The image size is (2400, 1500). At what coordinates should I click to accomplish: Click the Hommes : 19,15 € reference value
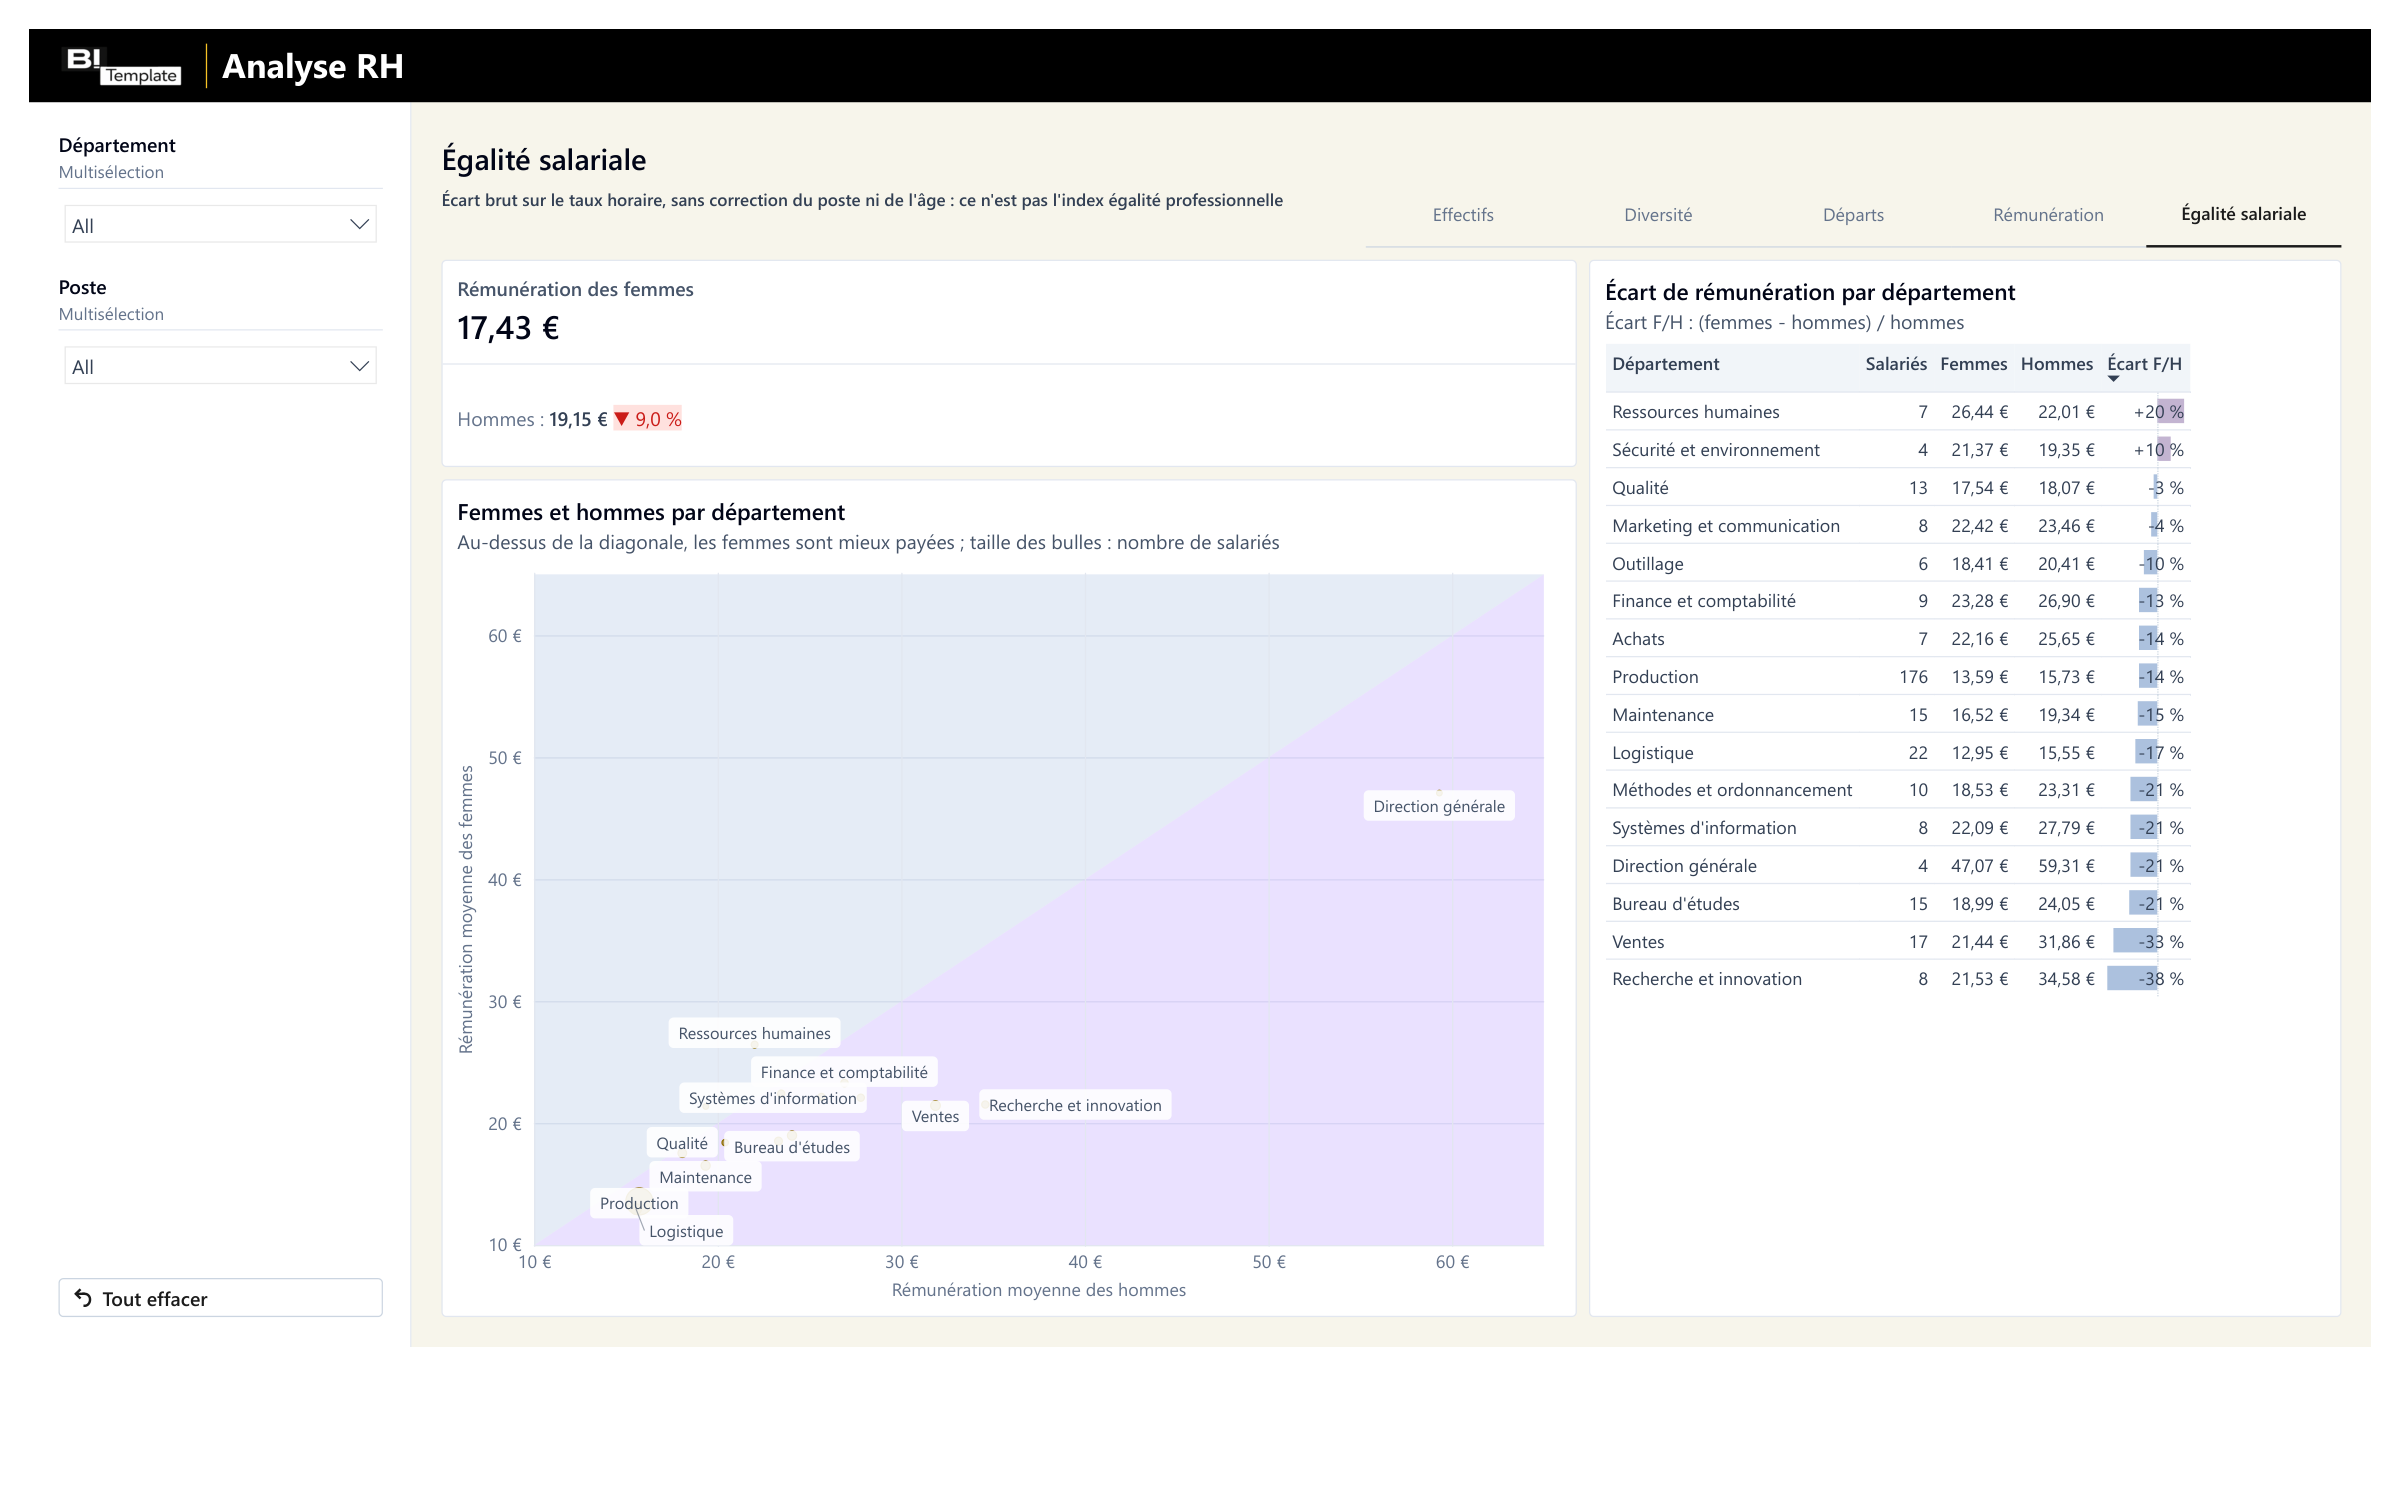[x=532, y=419]
